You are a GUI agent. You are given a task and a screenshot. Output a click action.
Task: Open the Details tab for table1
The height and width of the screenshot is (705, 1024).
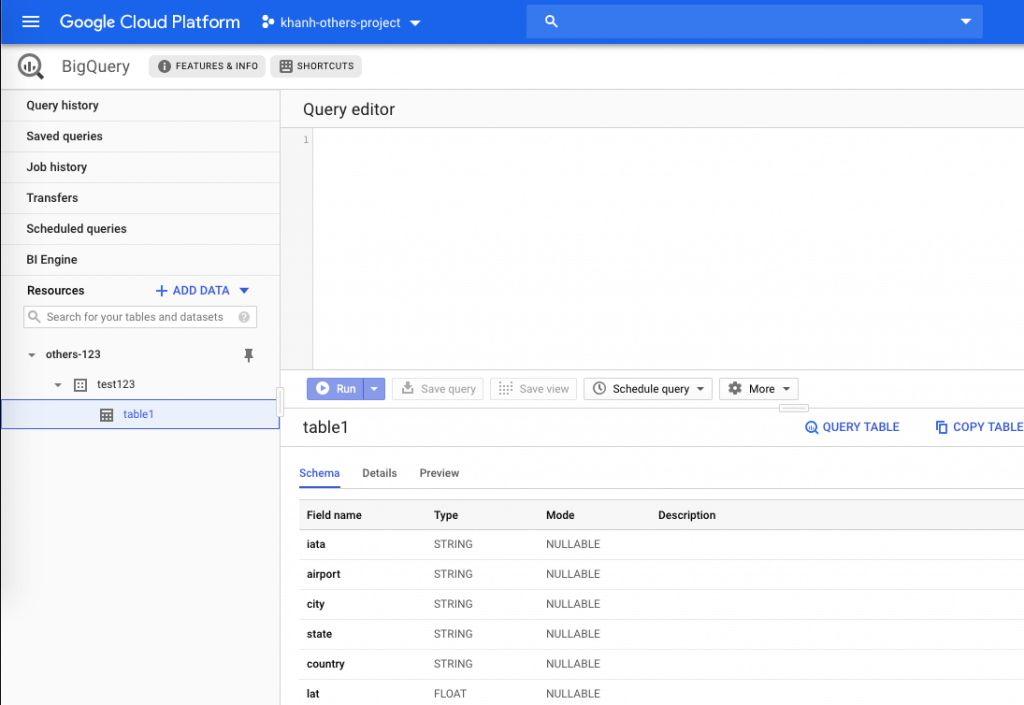click(379, 473)
